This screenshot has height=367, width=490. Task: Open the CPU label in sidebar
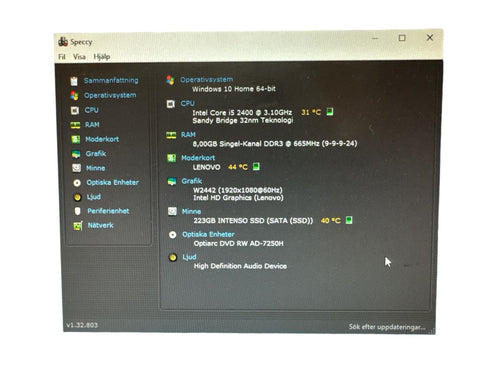(x=92, y=110)
